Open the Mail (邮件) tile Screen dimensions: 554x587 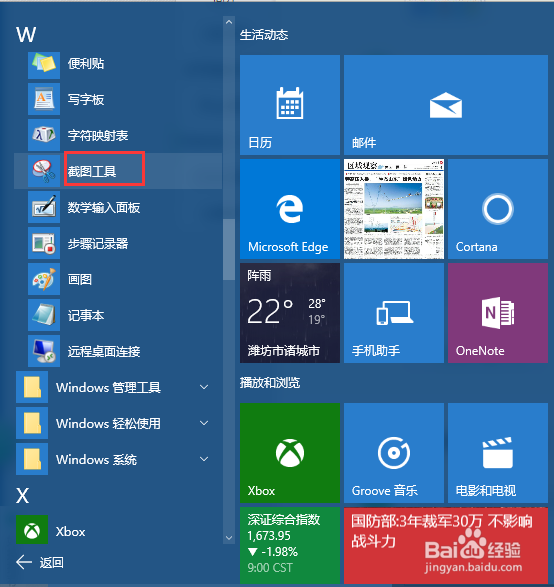(x=446, y=105)
